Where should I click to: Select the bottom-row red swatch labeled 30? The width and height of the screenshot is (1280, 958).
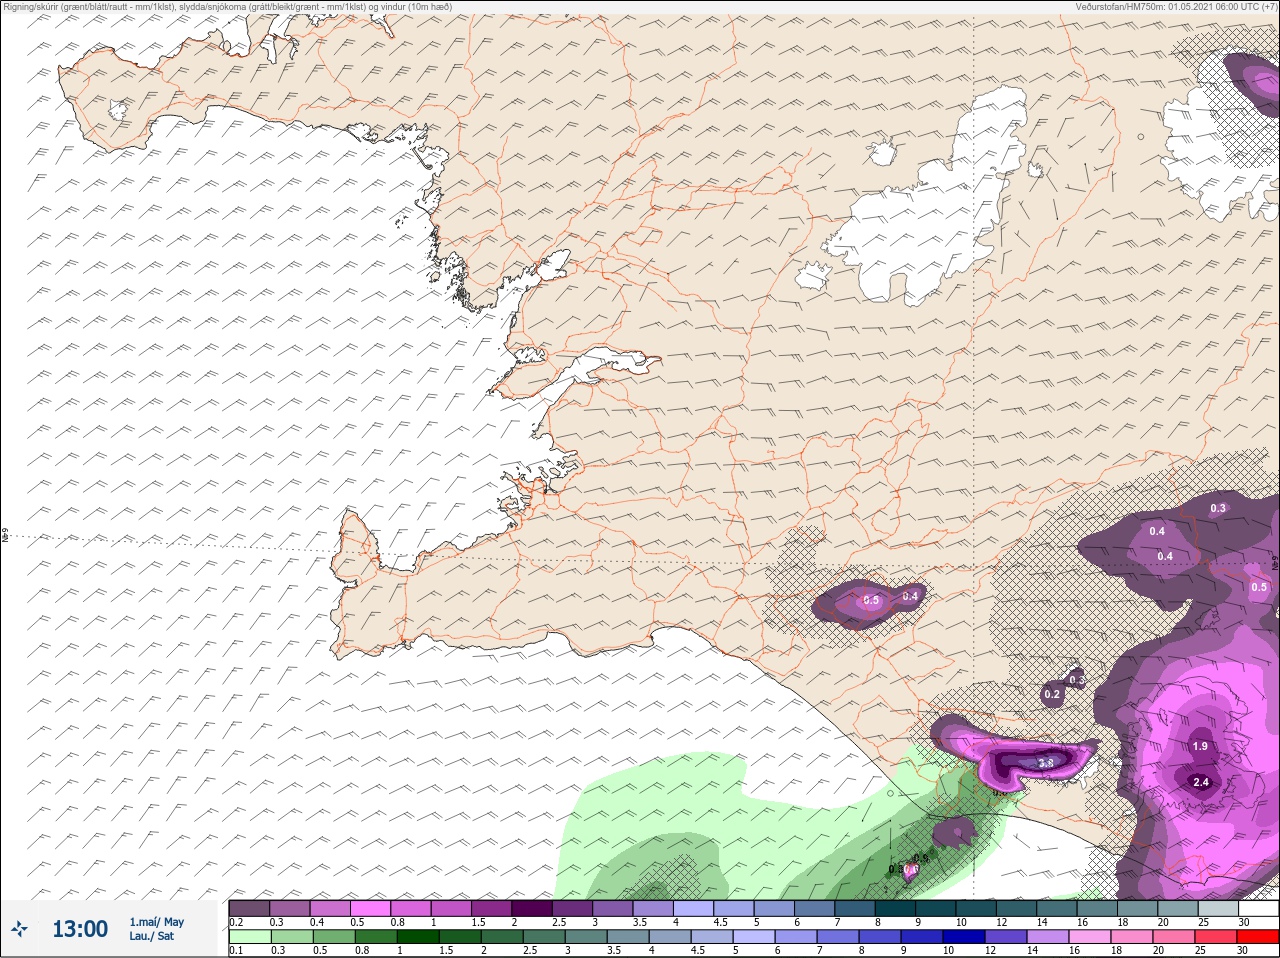click(x=1258, y=937)
